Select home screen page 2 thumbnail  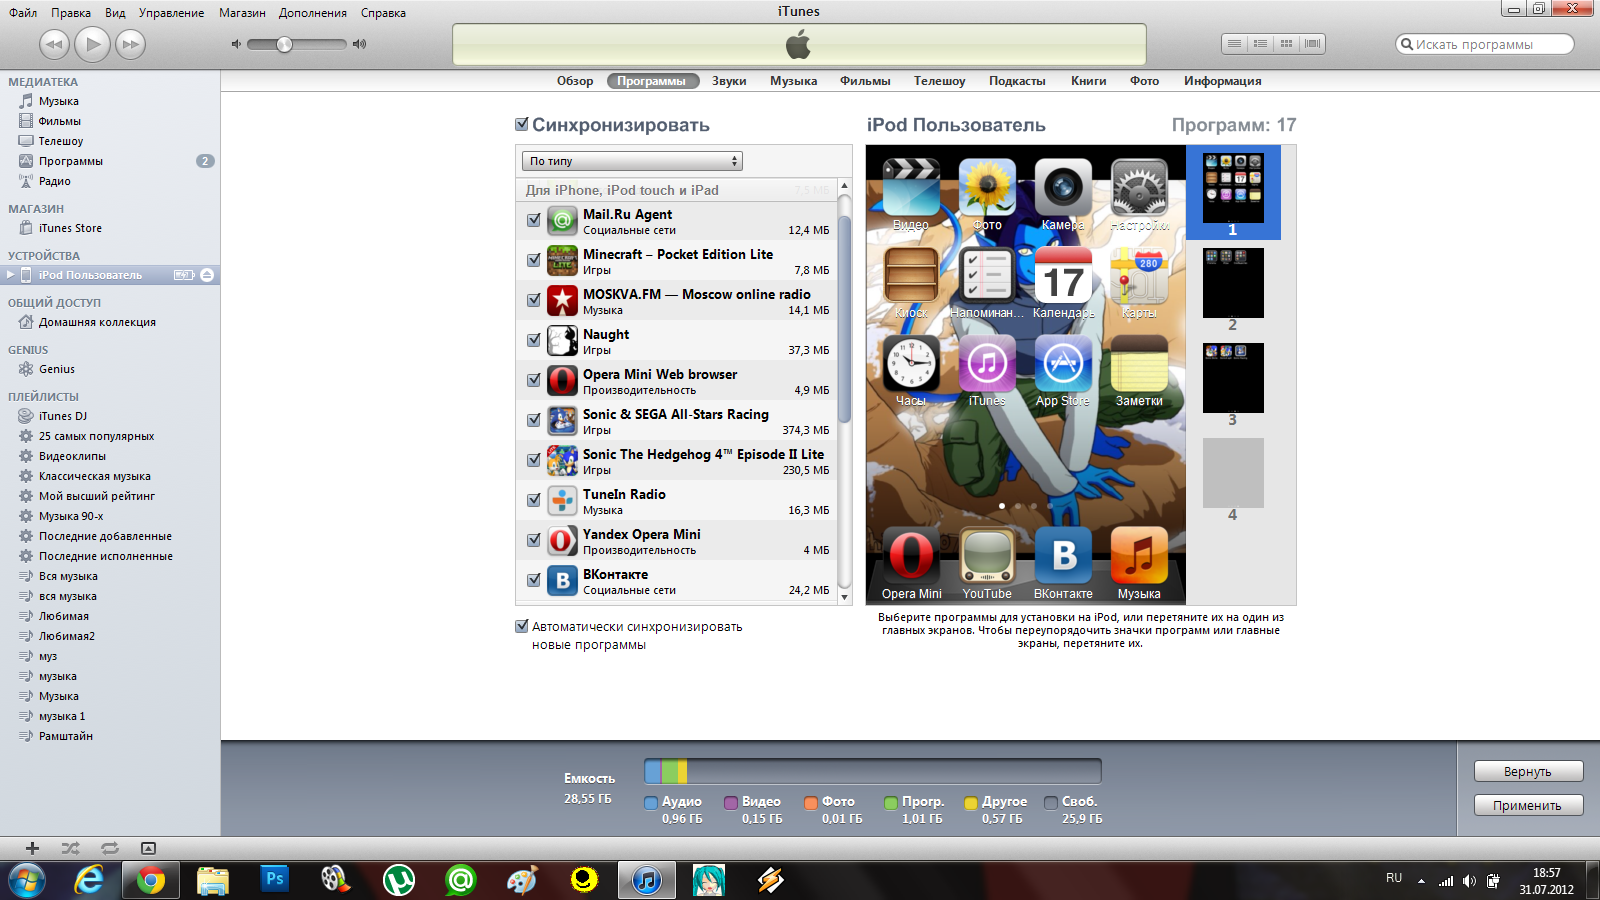(1233, 284)
